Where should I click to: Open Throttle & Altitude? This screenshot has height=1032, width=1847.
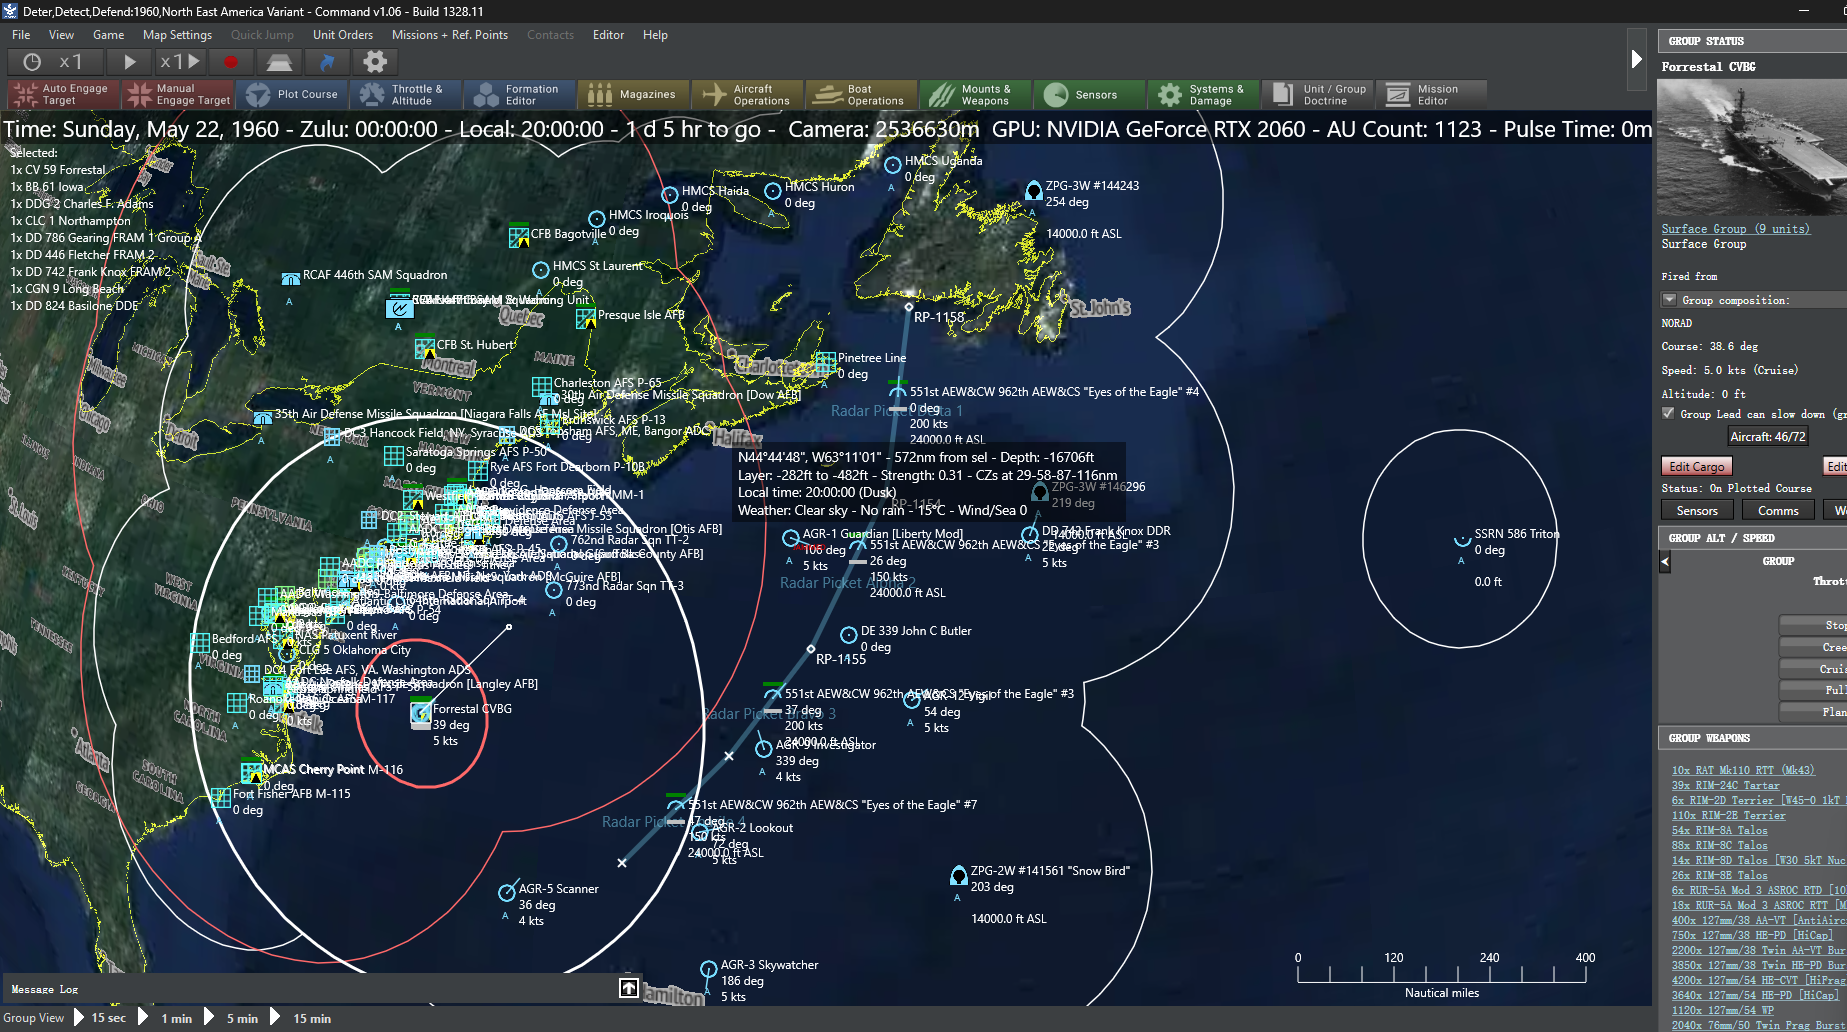click(408, 95)
